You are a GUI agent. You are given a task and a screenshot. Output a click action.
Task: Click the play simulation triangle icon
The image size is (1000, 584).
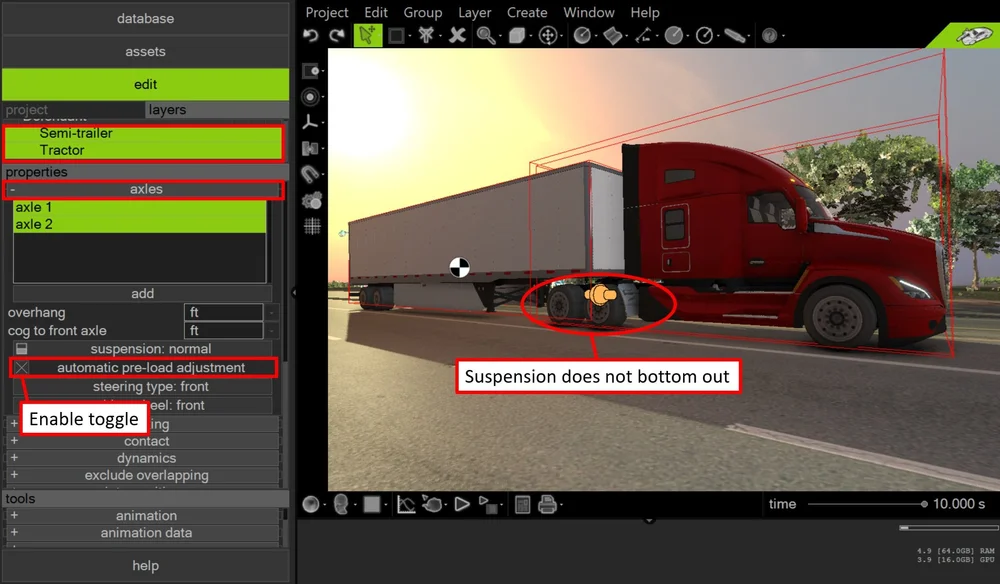[x=462, y=504]
